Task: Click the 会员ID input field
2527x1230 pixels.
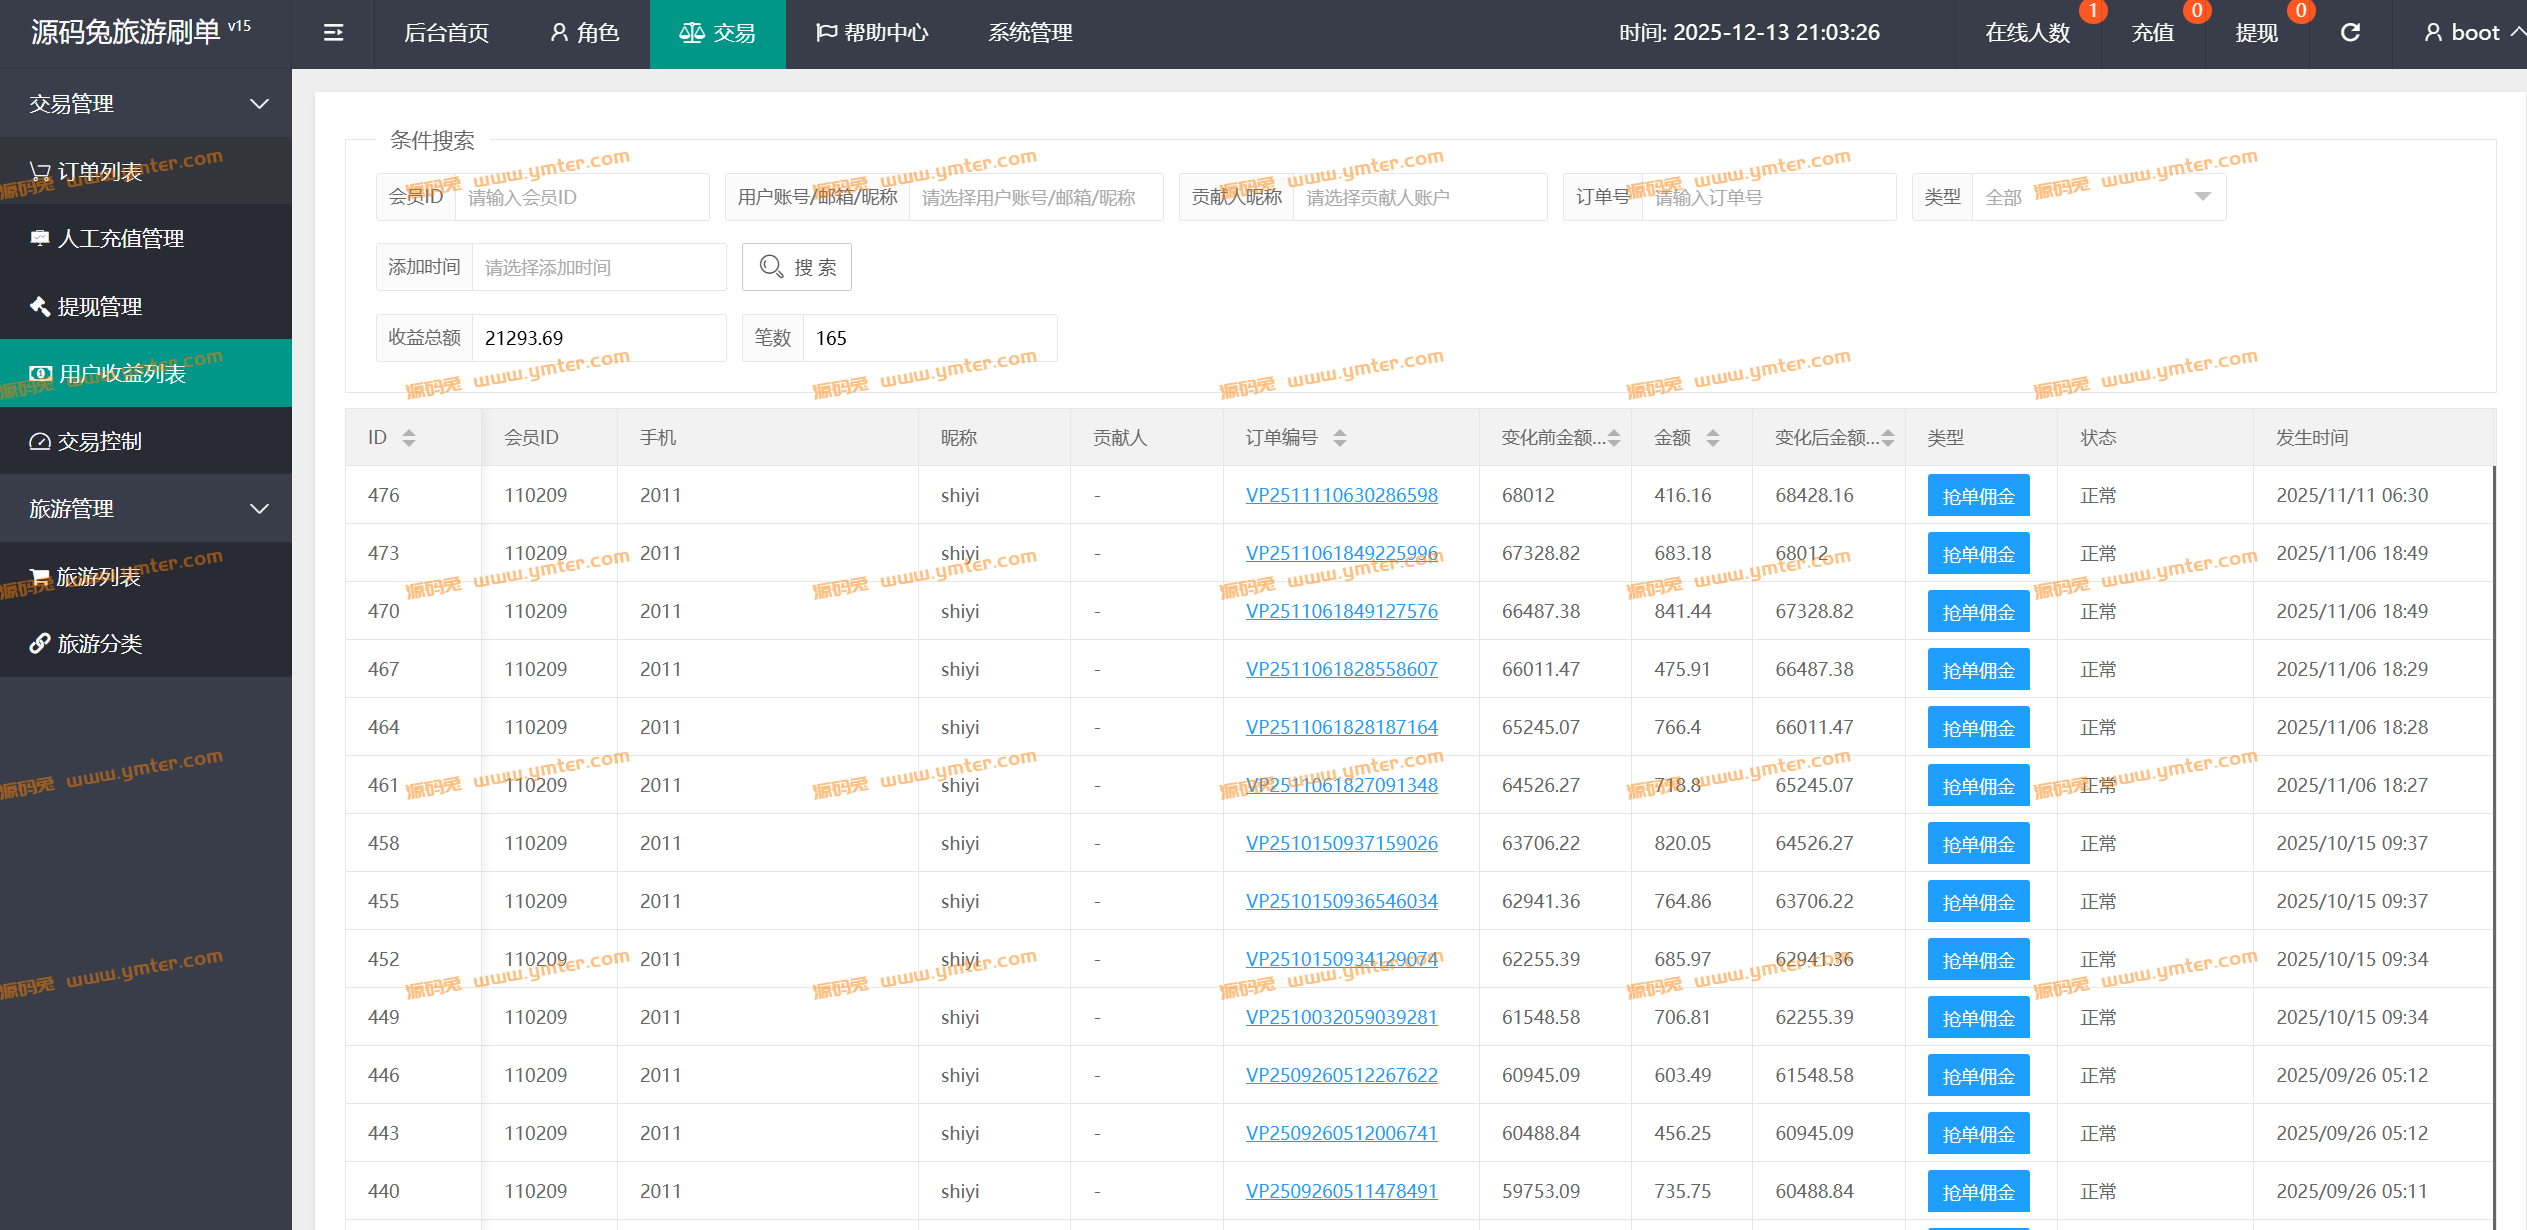Action: tap(580, 197)
